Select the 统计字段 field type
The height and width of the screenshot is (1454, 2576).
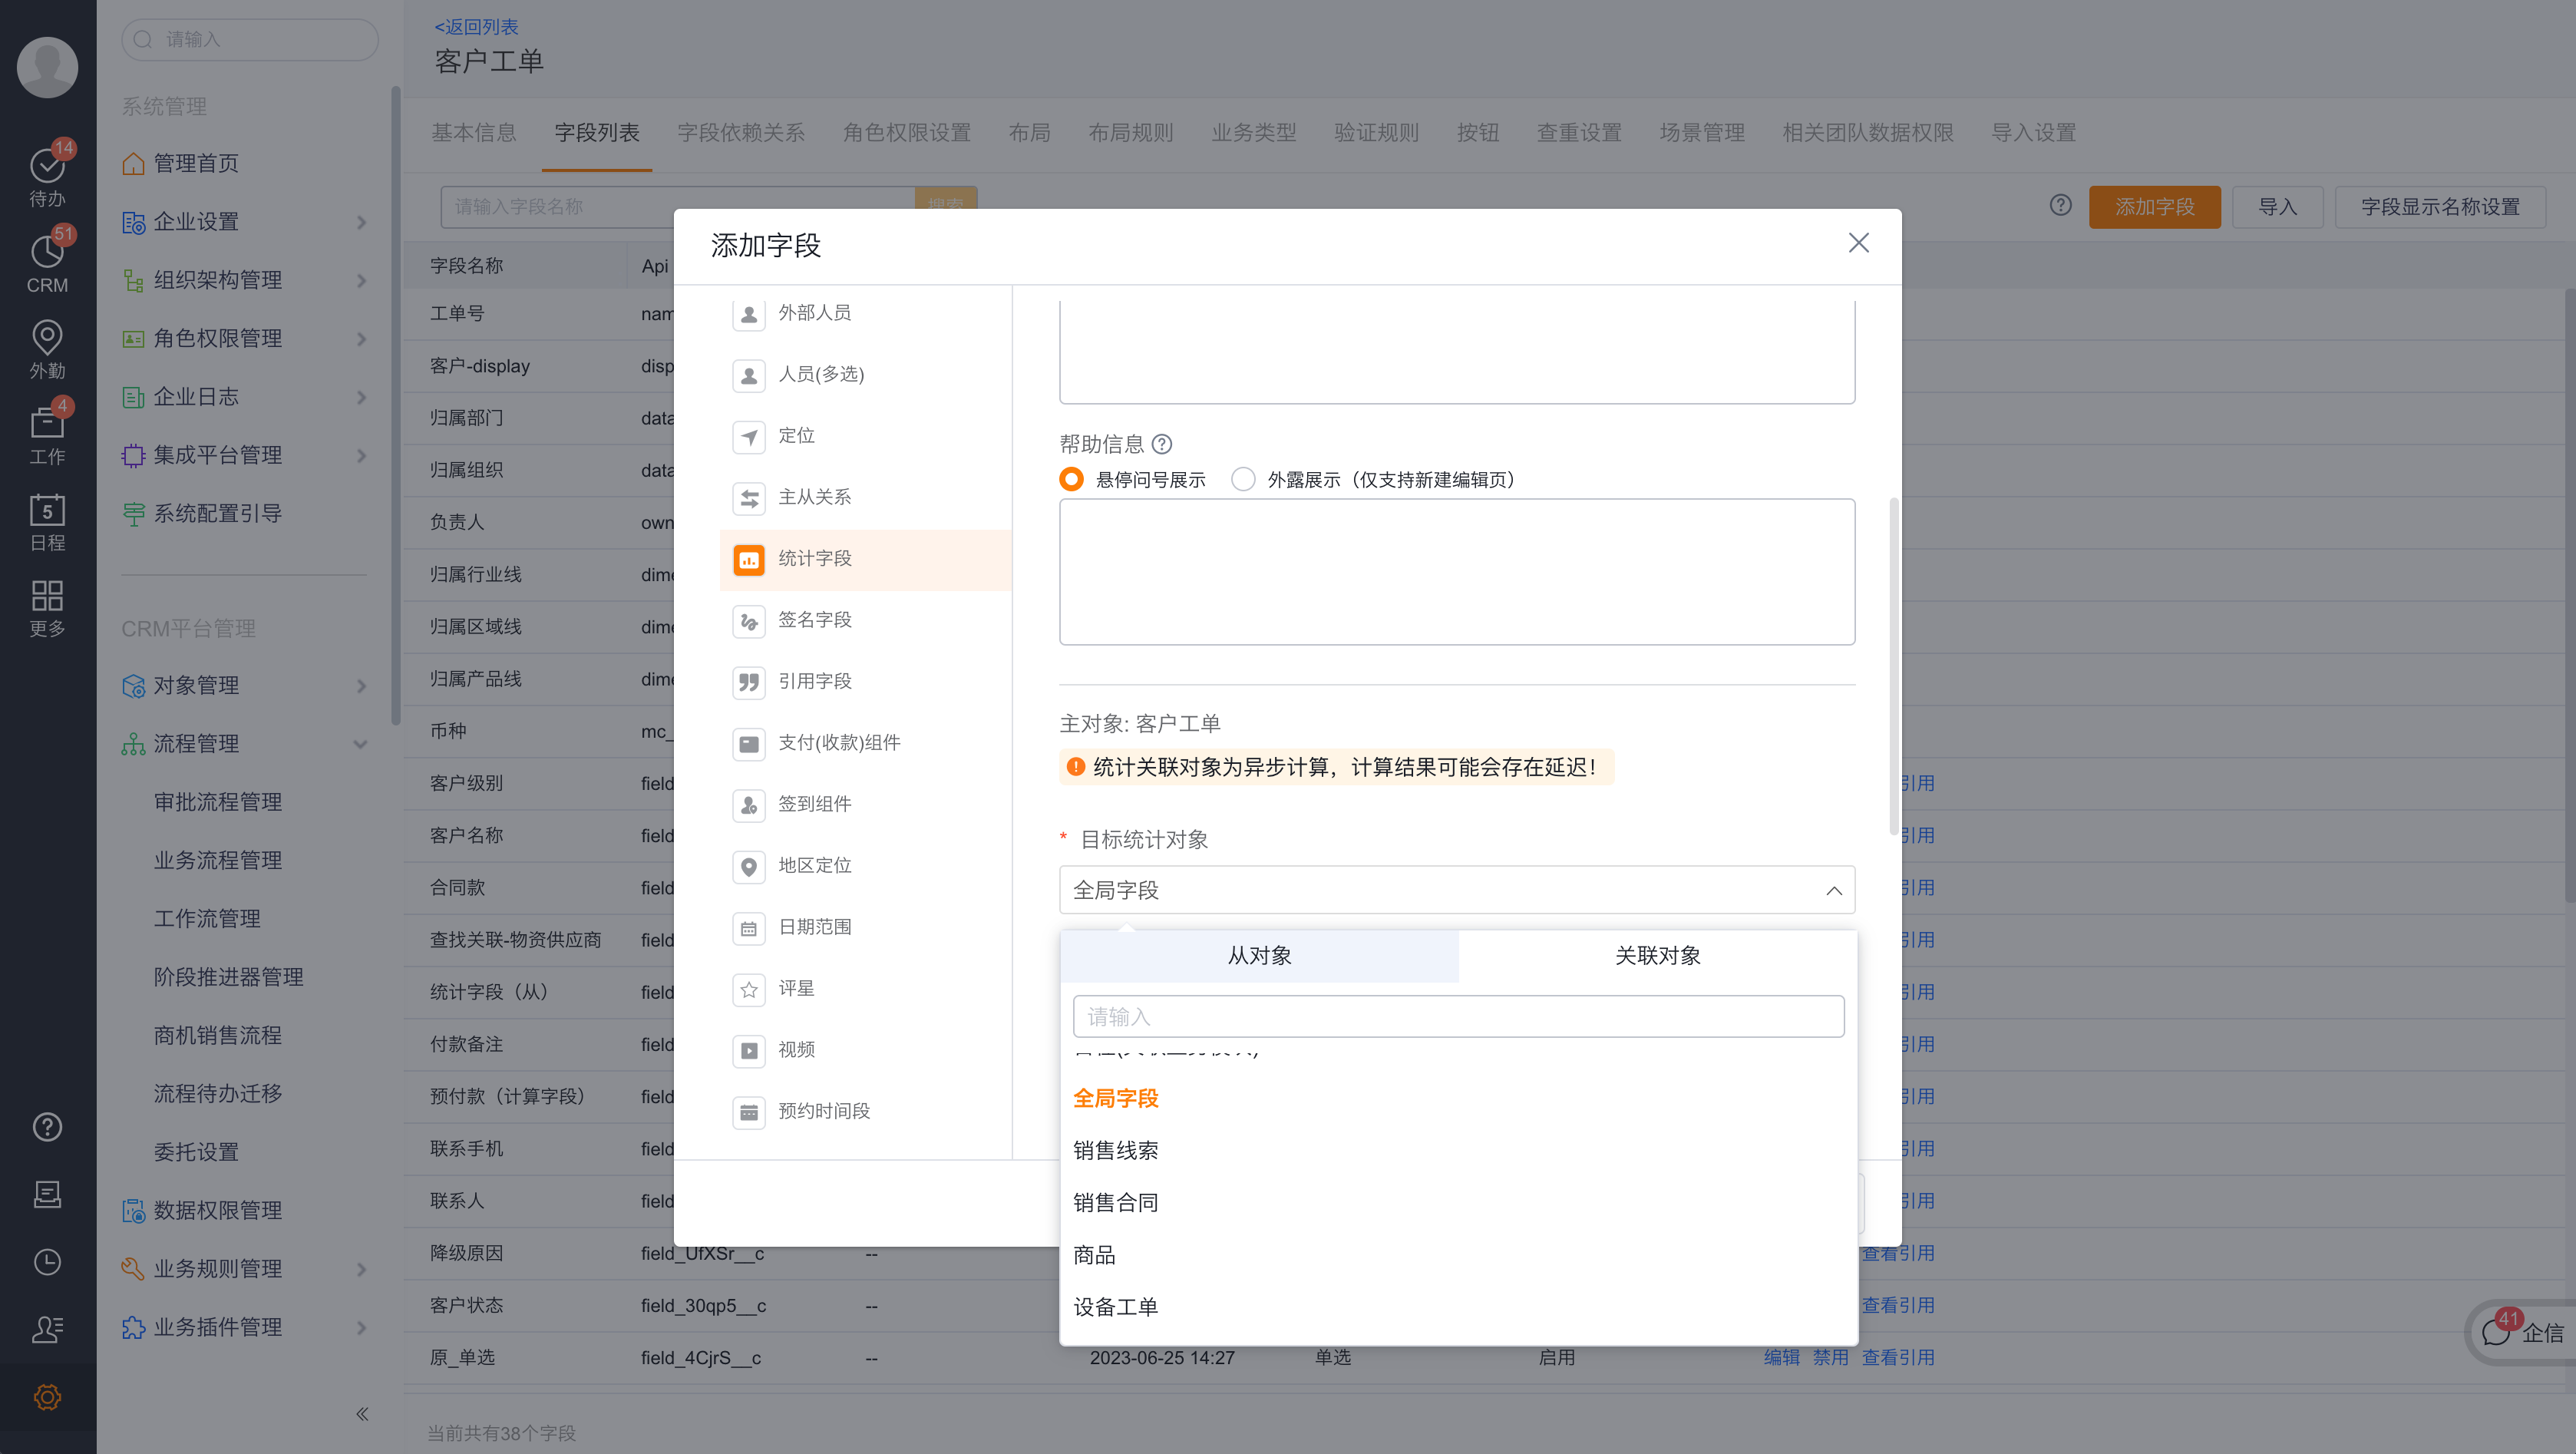click(x=866, y=559)
